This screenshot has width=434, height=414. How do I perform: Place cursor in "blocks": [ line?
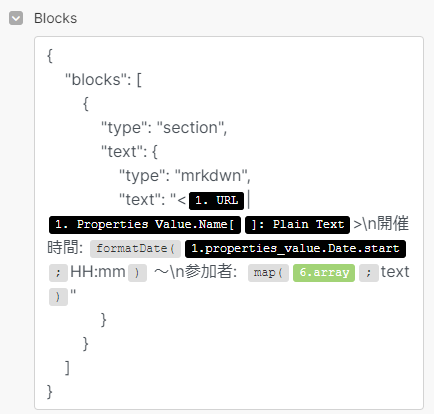pos(103,80)
